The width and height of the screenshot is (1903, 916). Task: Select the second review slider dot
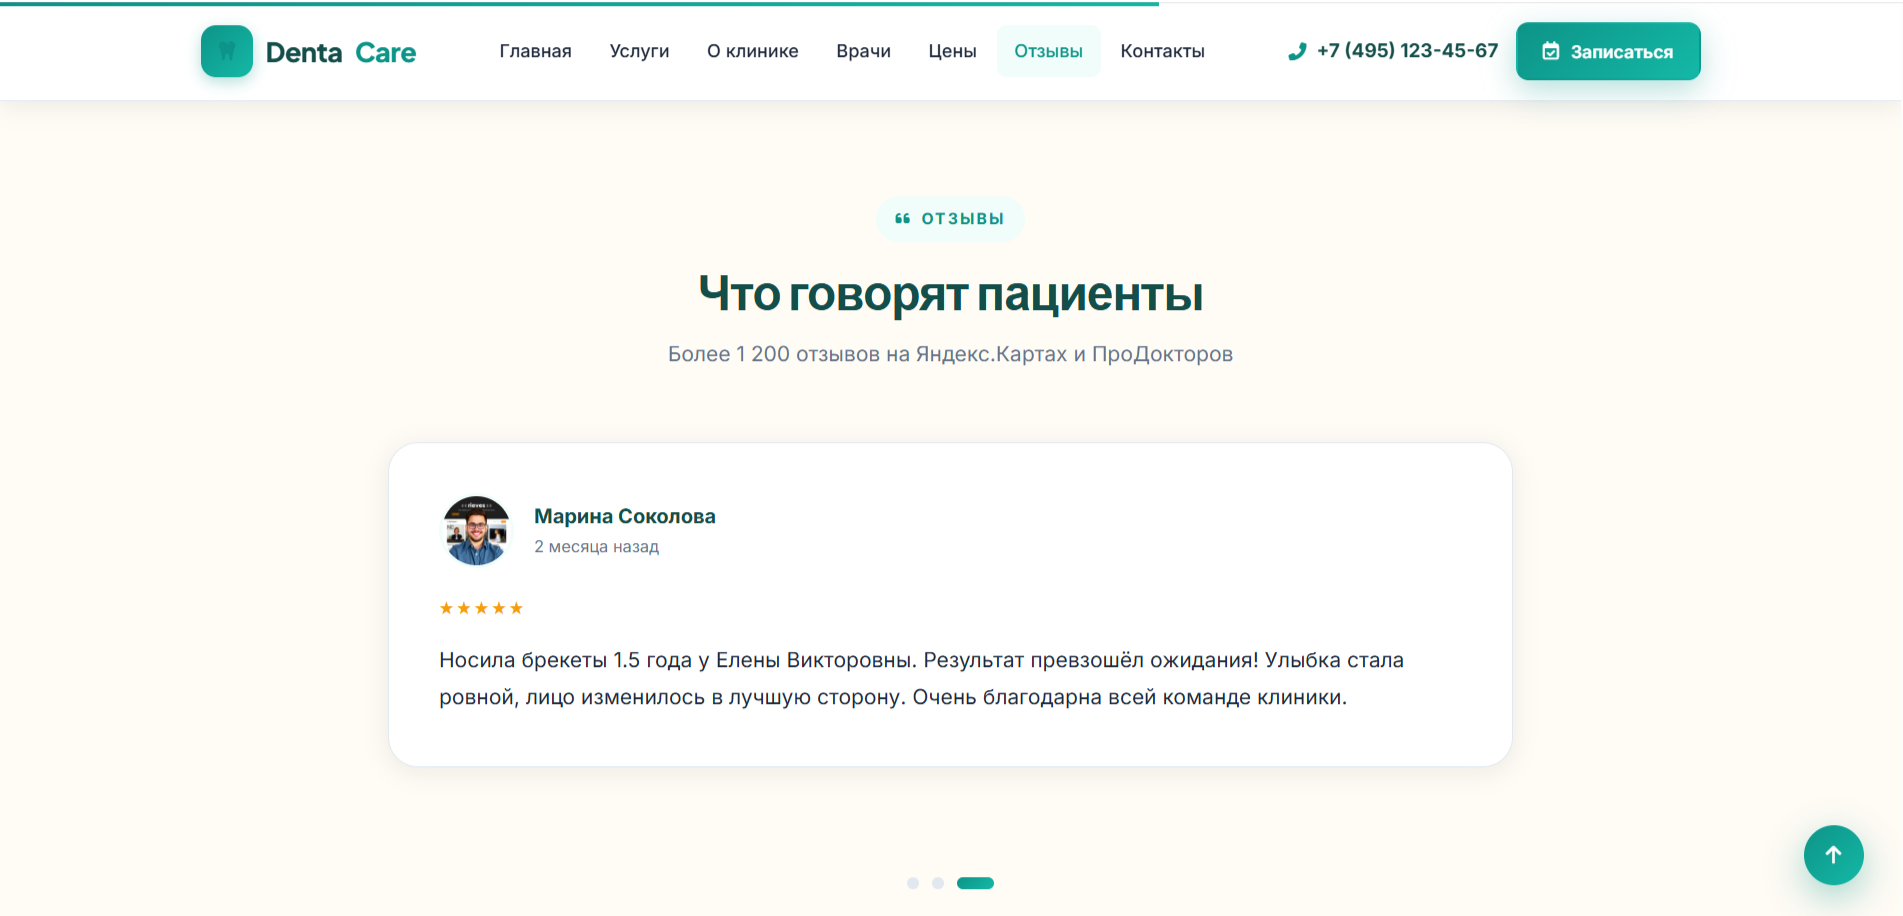938,883
